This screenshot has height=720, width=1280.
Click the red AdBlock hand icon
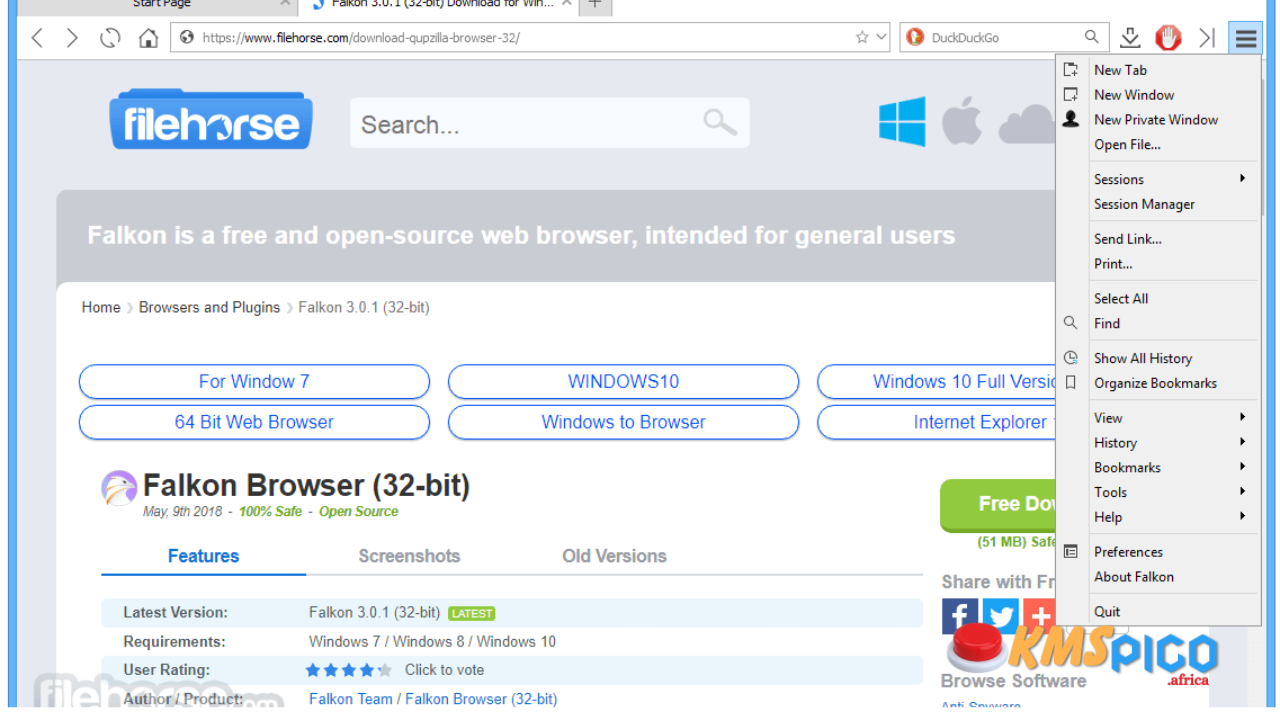click(1168, 38)
